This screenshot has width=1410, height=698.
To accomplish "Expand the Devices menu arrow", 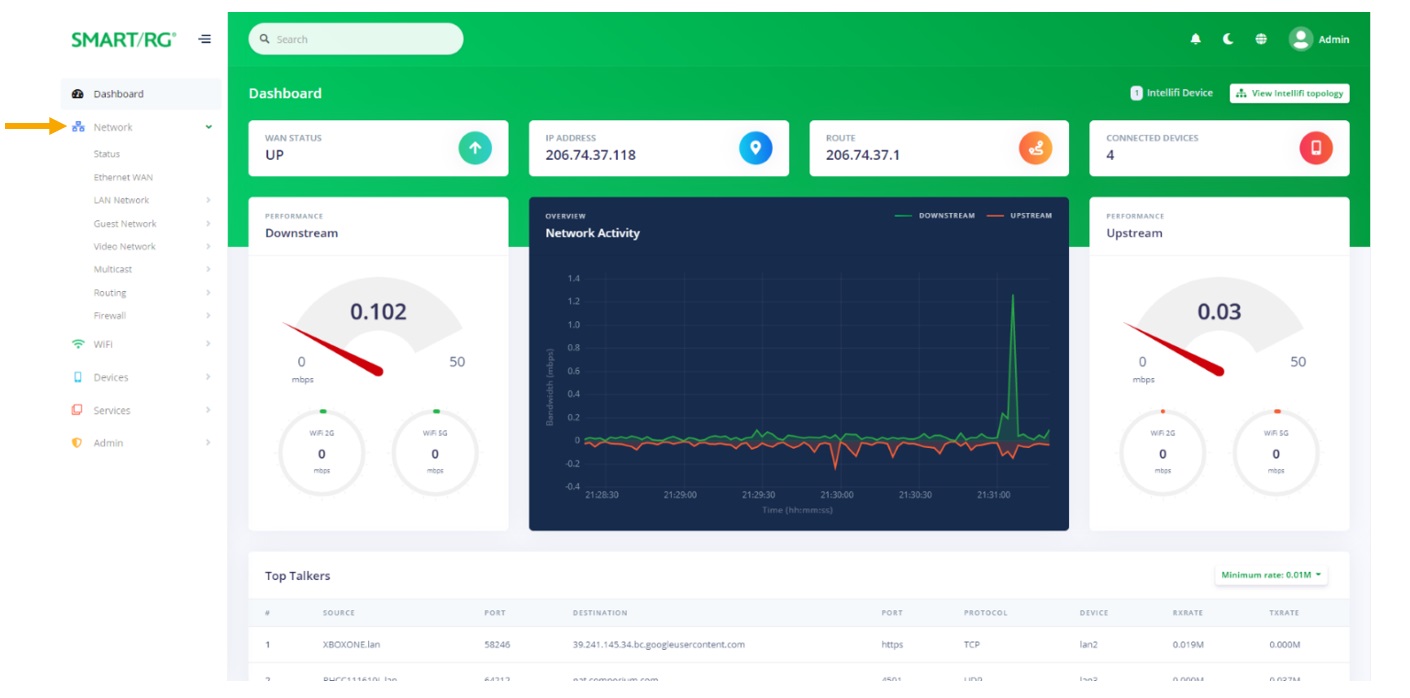I will [208, 377].
